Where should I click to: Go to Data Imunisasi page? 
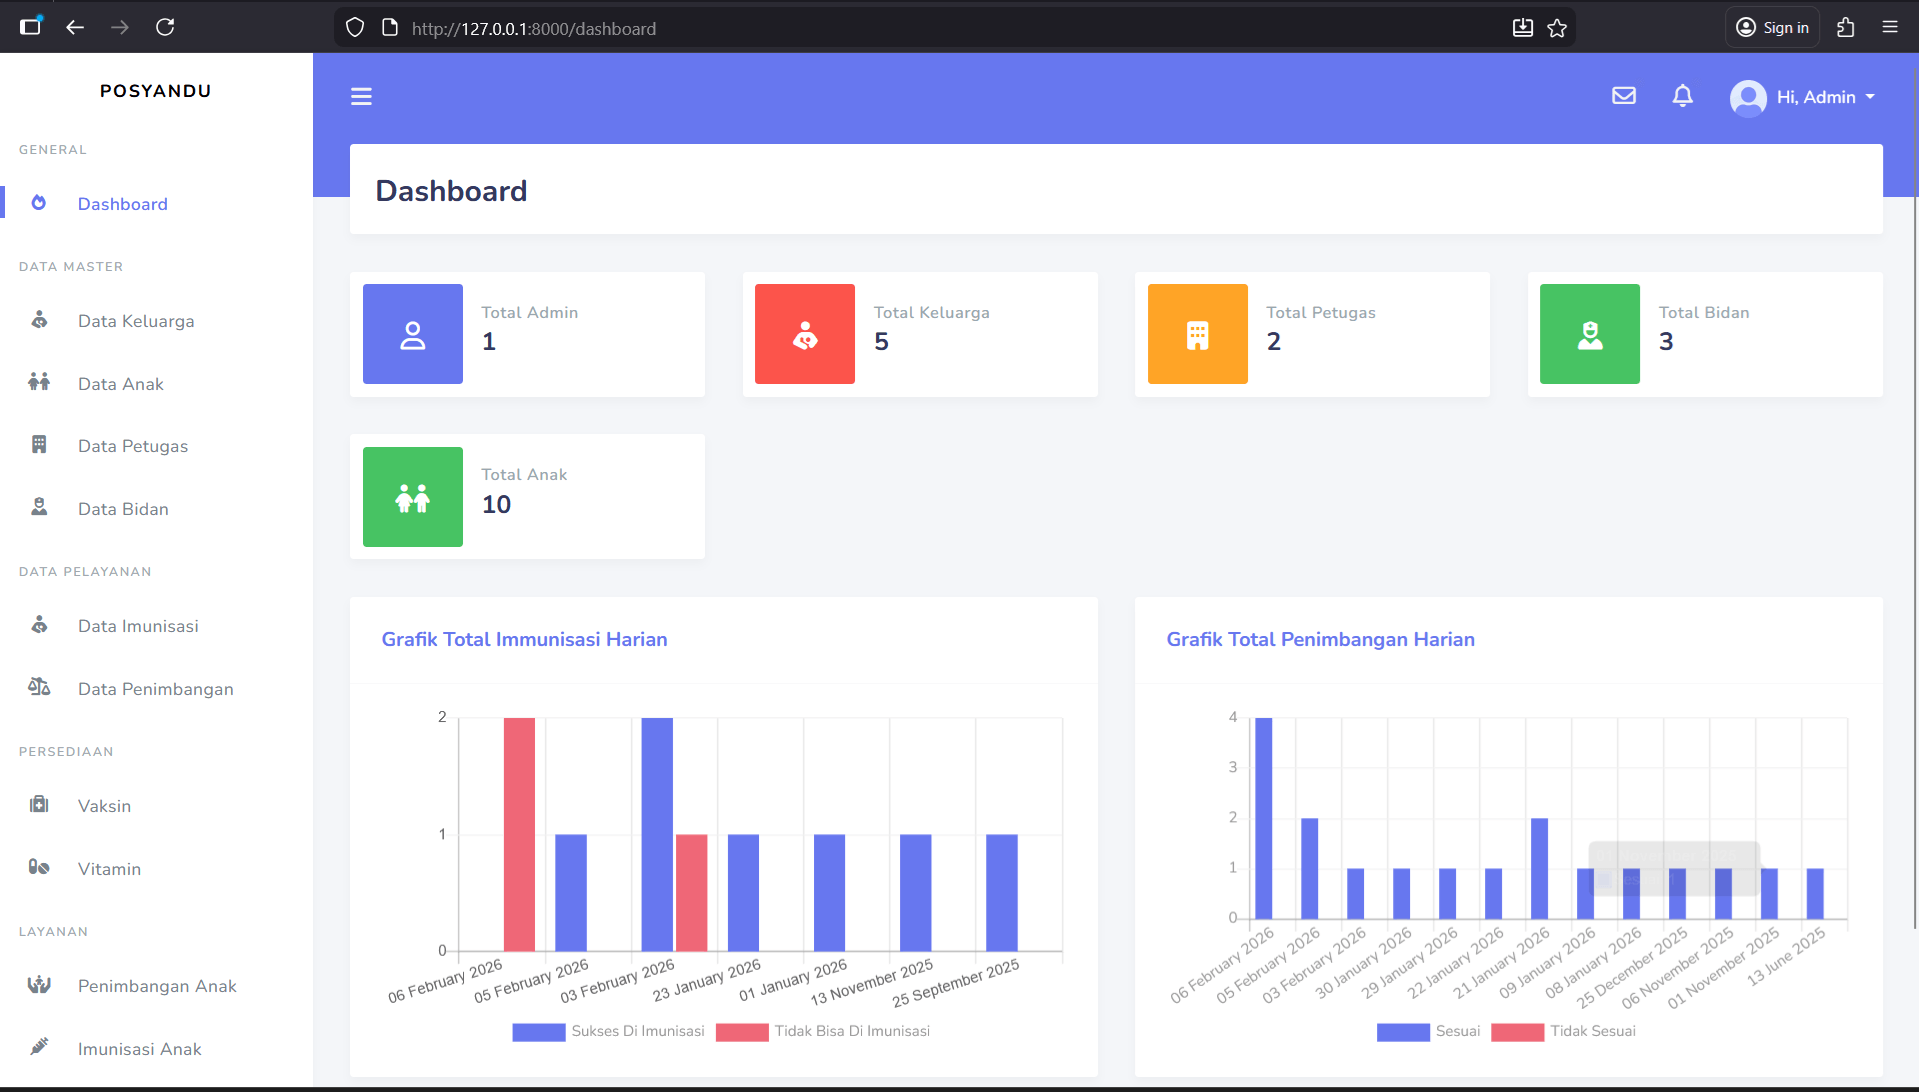pos(156,626)
